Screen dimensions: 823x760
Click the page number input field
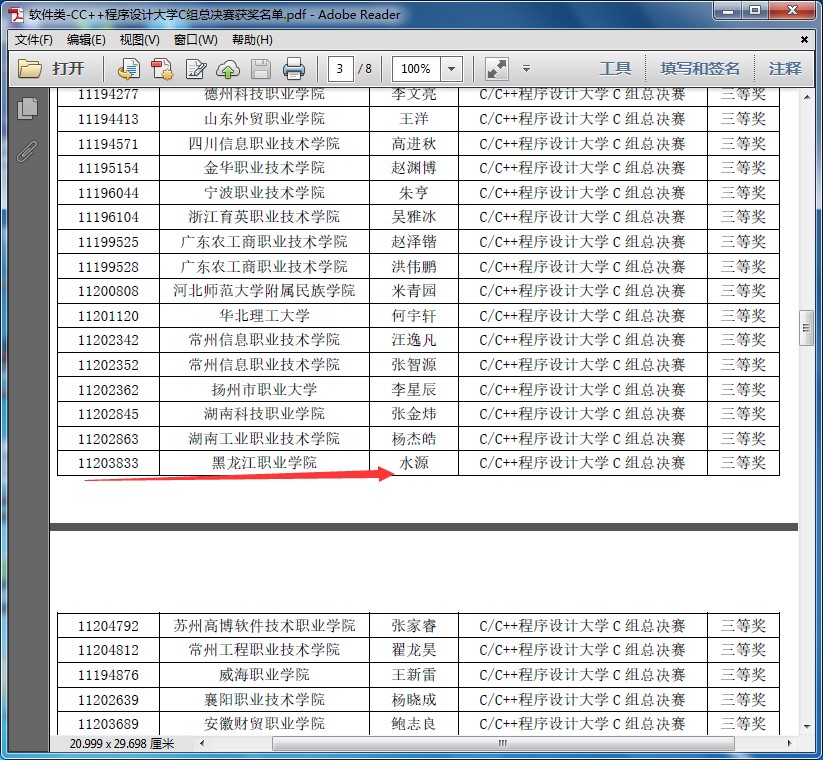(x=342, y=69)
